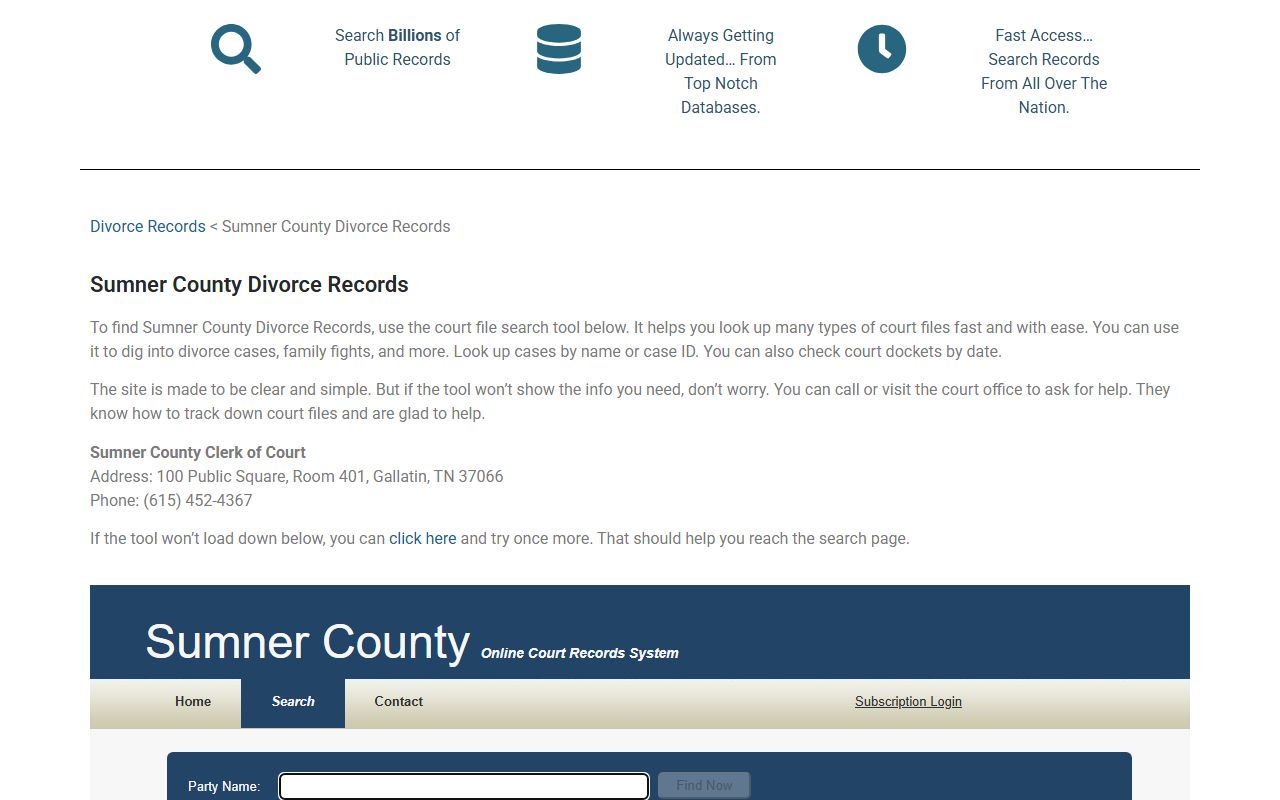Click the Find Now button
The width and height of the screenshot is (1280, 800).
point(704,785)
